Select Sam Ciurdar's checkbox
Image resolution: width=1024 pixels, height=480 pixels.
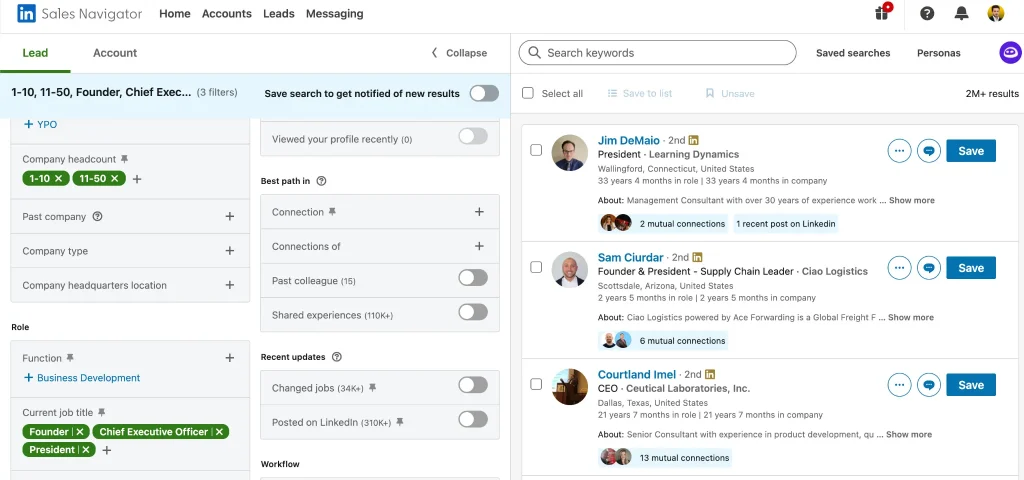coord(536,267)
